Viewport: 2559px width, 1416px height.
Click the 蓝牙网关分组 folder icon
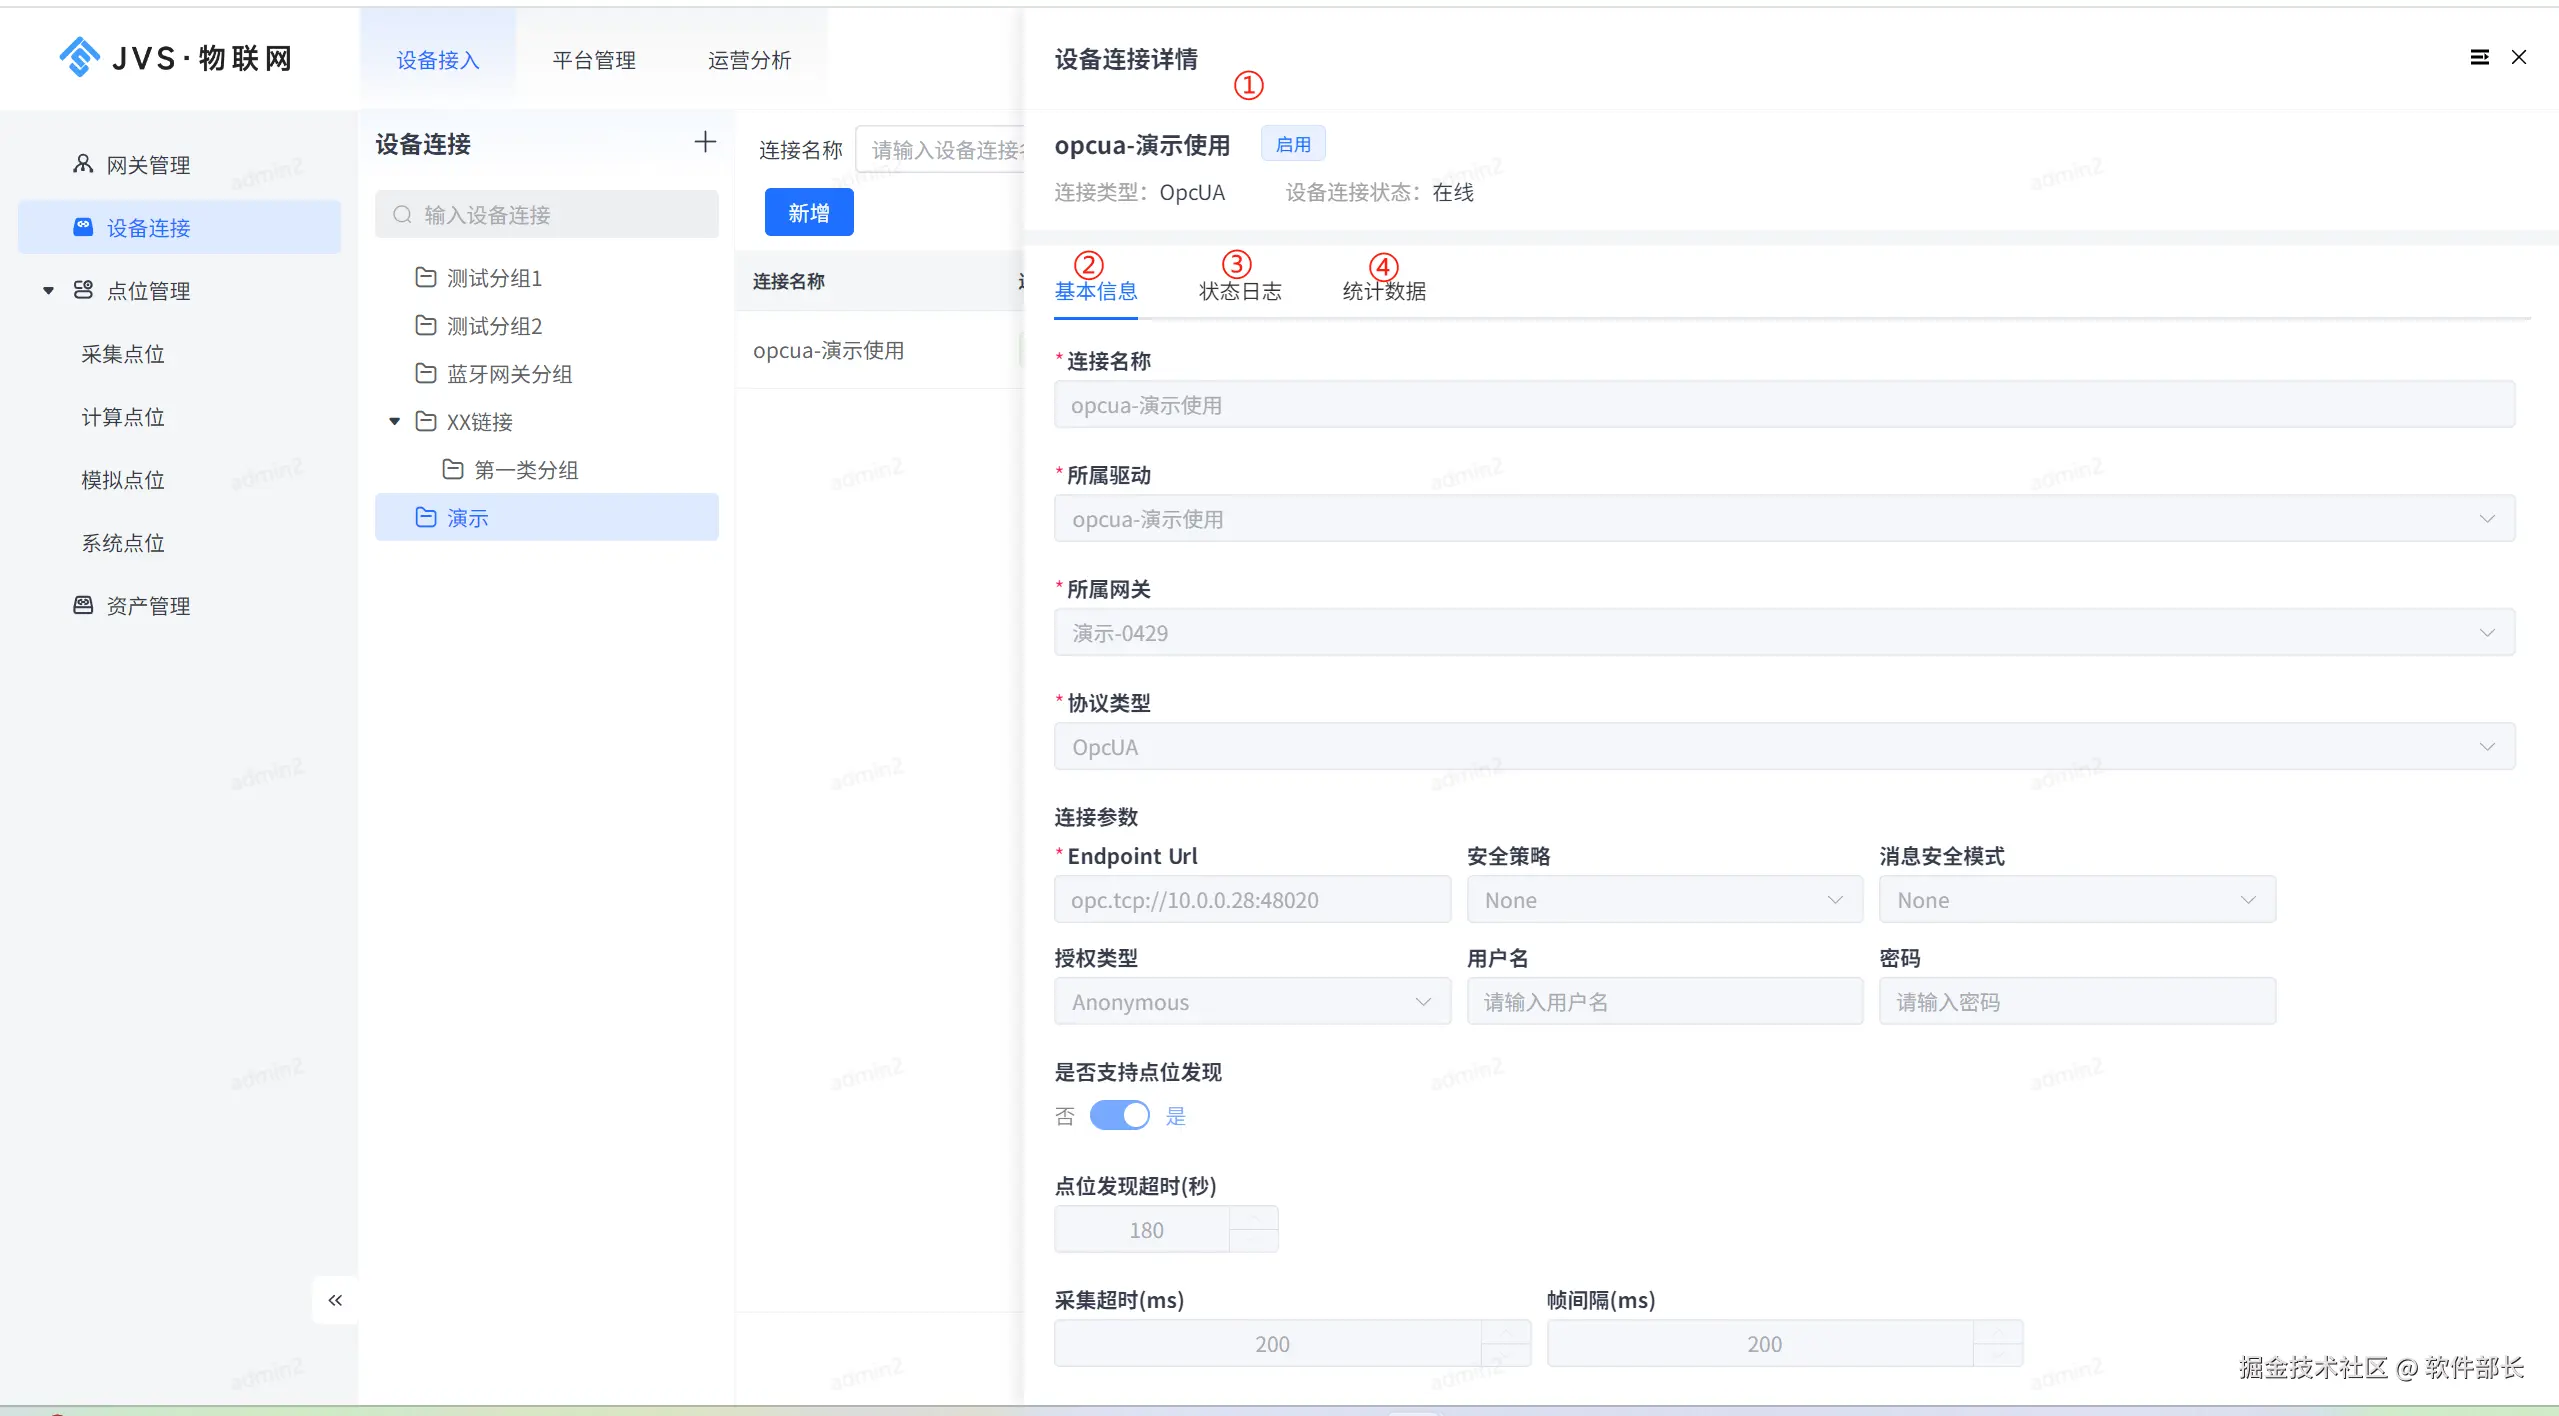tap(426, 373)
